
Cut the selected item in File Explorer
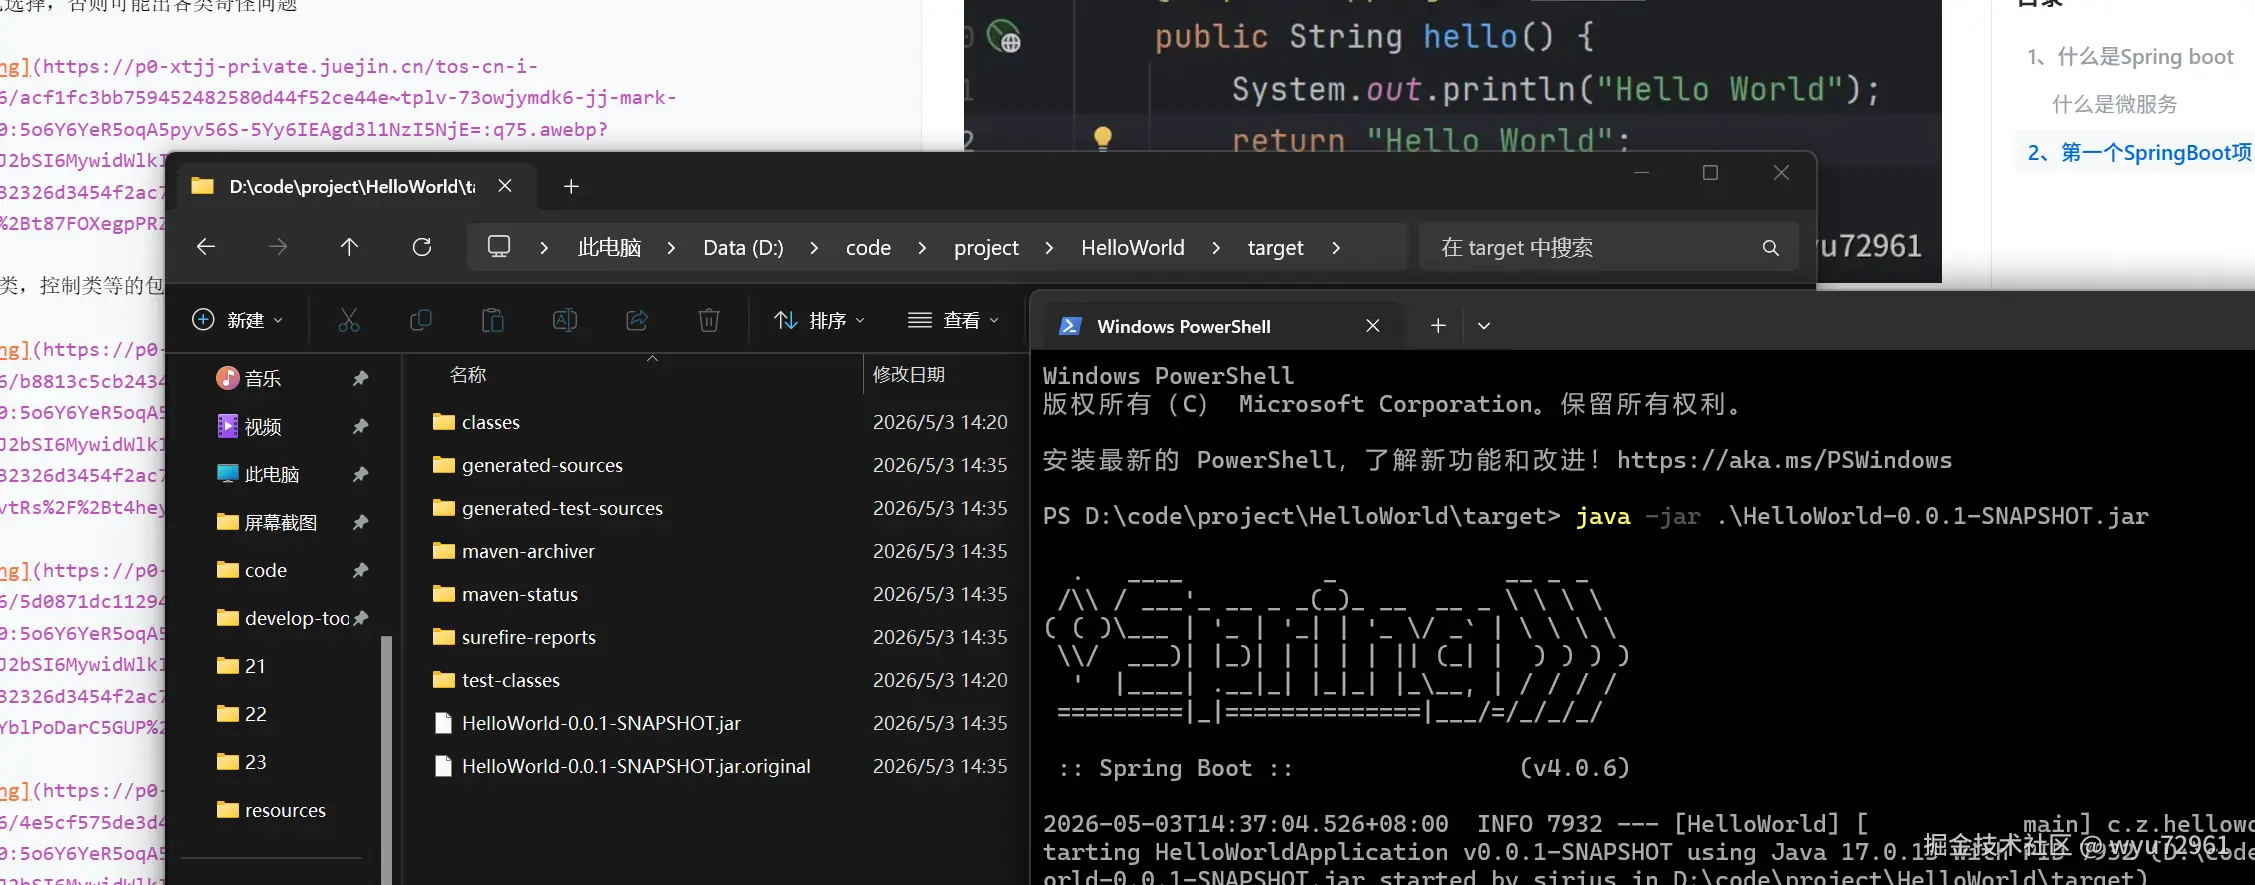click(x=348, y=320)
